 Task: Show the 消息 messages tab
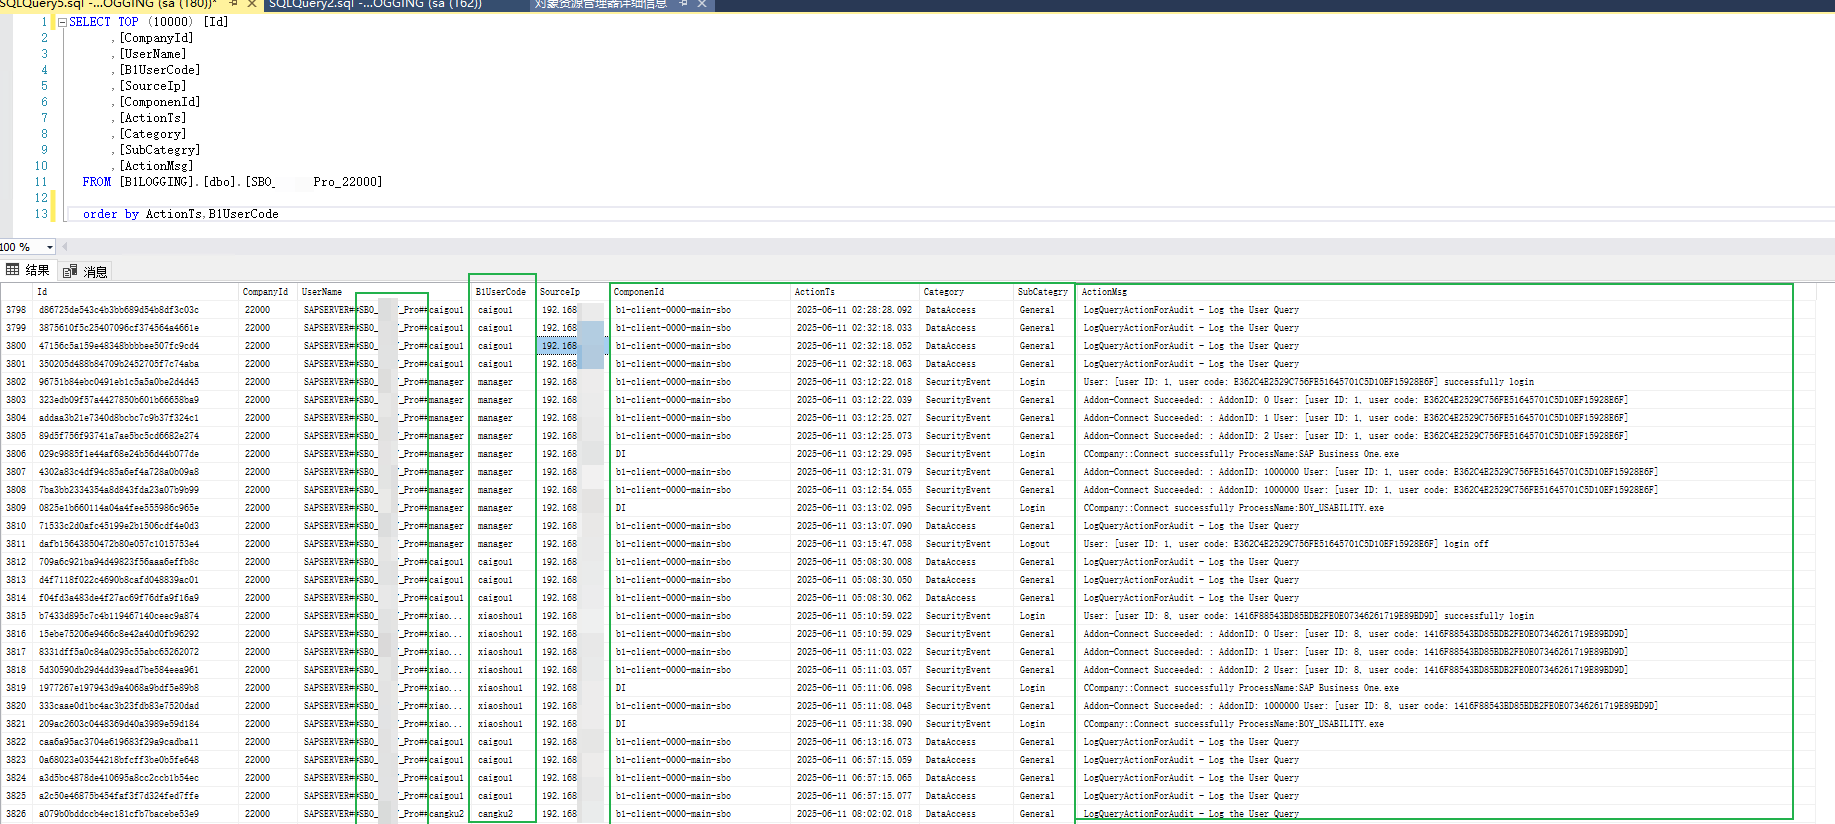pyautogui.click(x=85, y=271)
